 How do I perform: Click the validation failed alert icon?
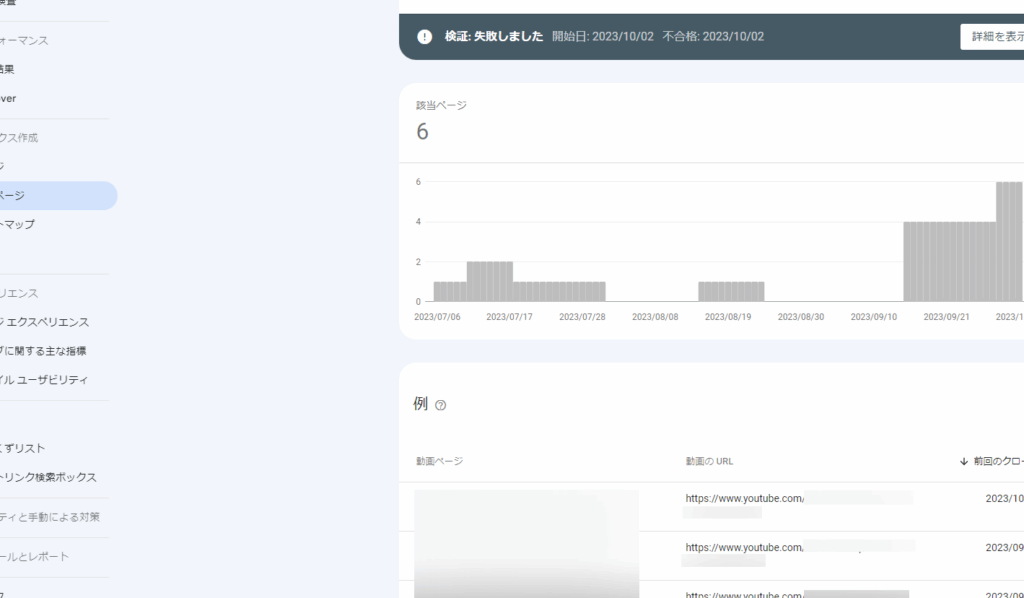pyautogui.click(x=425, y=37)
